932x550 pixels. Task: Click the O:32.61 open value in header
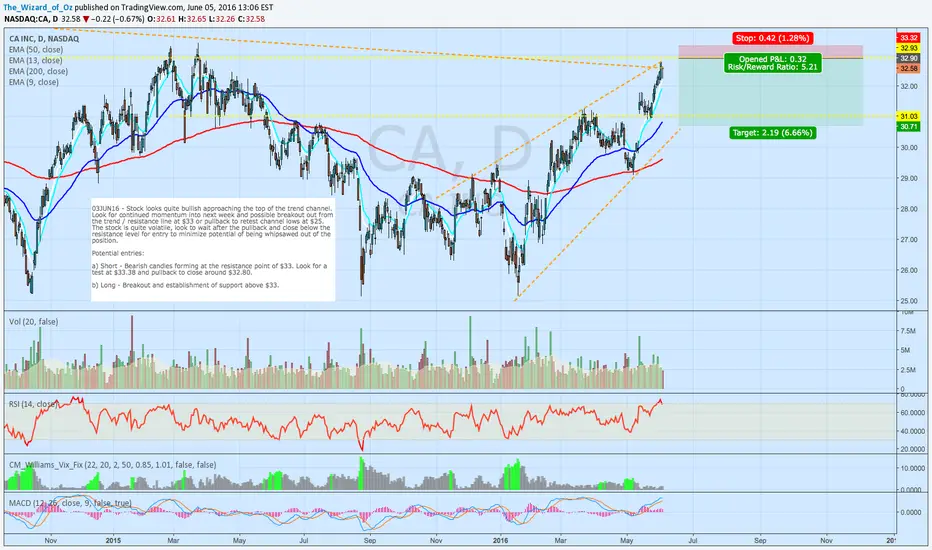162,19
